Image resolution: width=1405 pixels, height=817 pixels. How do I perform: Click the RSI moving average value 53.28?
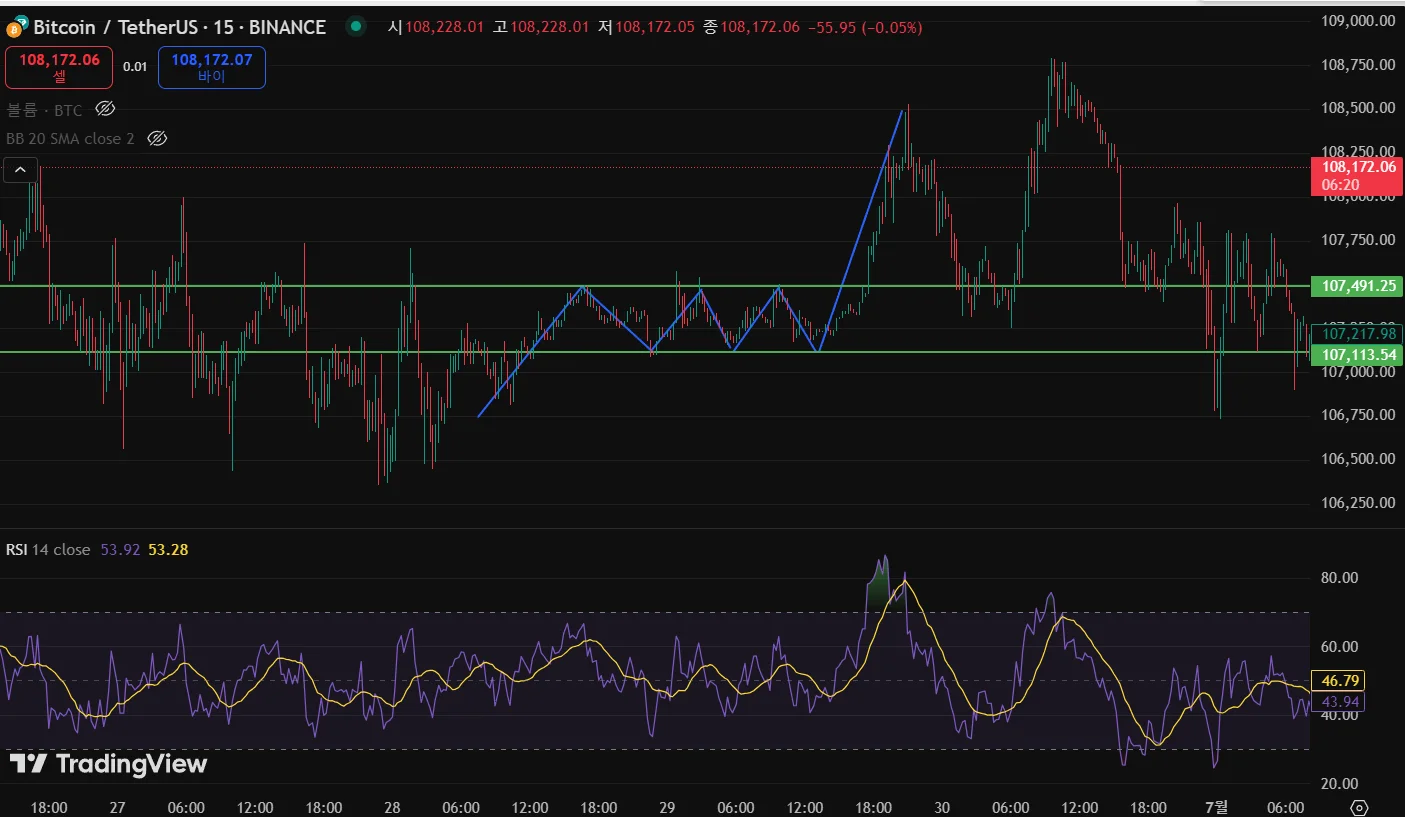[x=168, y=549]
